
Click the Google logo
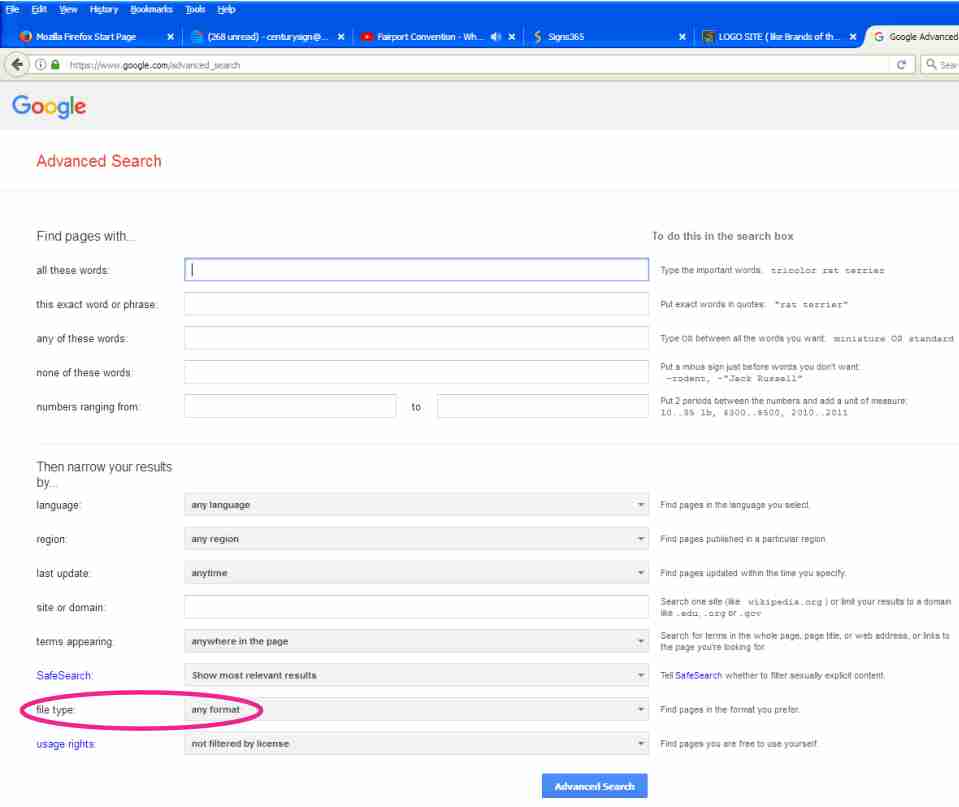click(49, 106)
